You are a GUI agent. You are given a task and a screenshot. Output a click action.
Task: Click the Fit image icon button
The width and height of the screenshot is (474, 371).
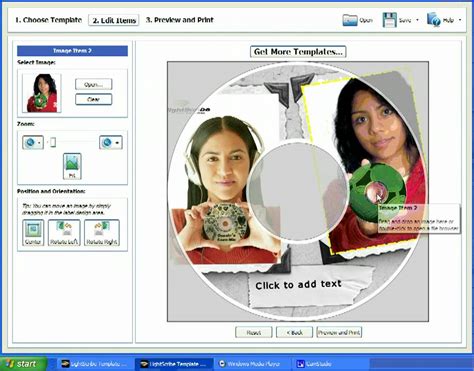72,166
